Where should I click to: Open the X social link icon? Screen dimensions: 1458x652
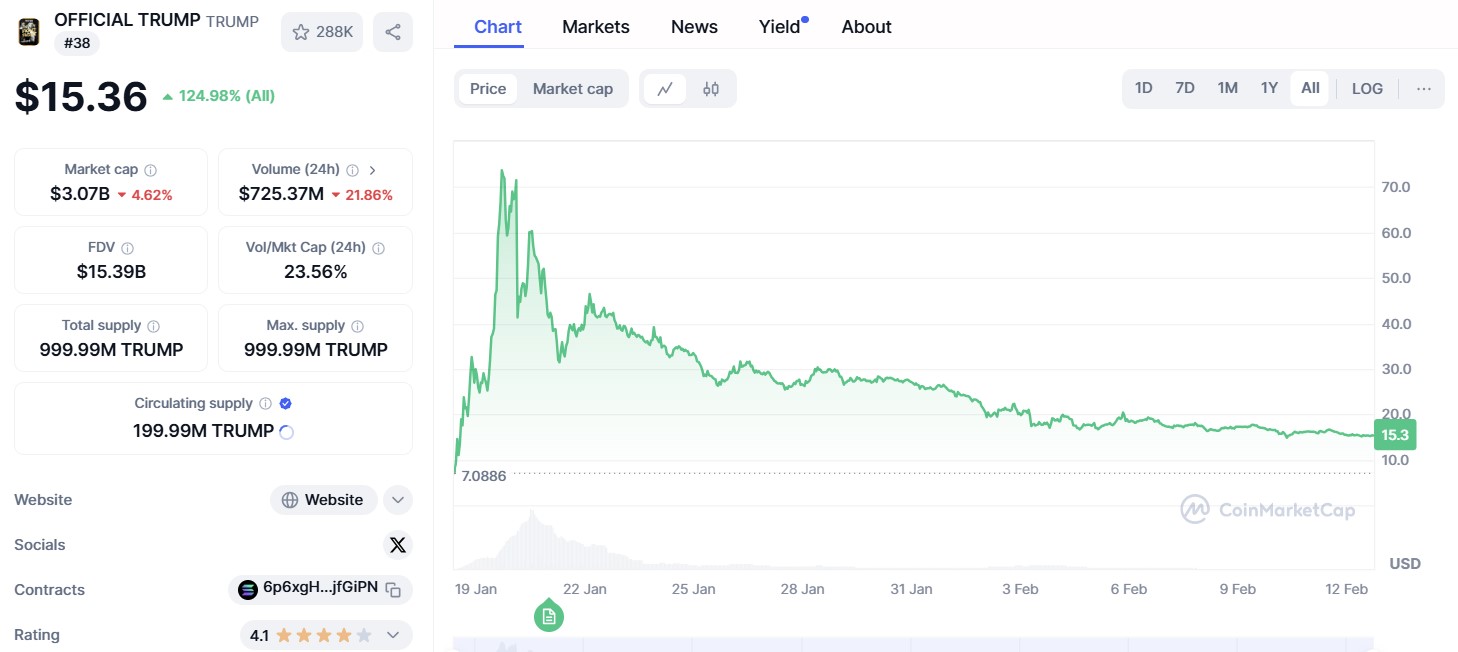click(x=398, y=545)
